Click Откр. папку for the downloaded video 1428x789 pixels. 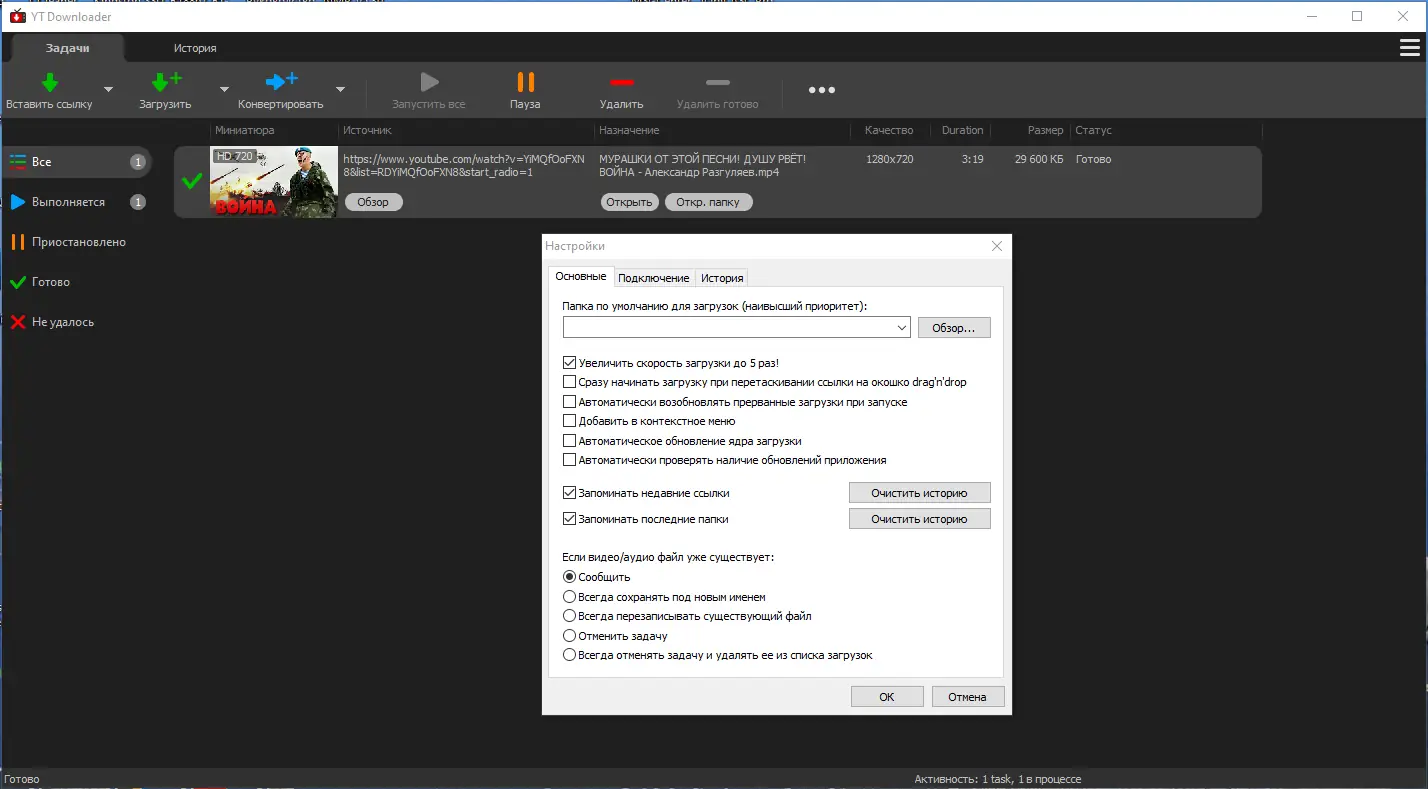pos(708,201)
